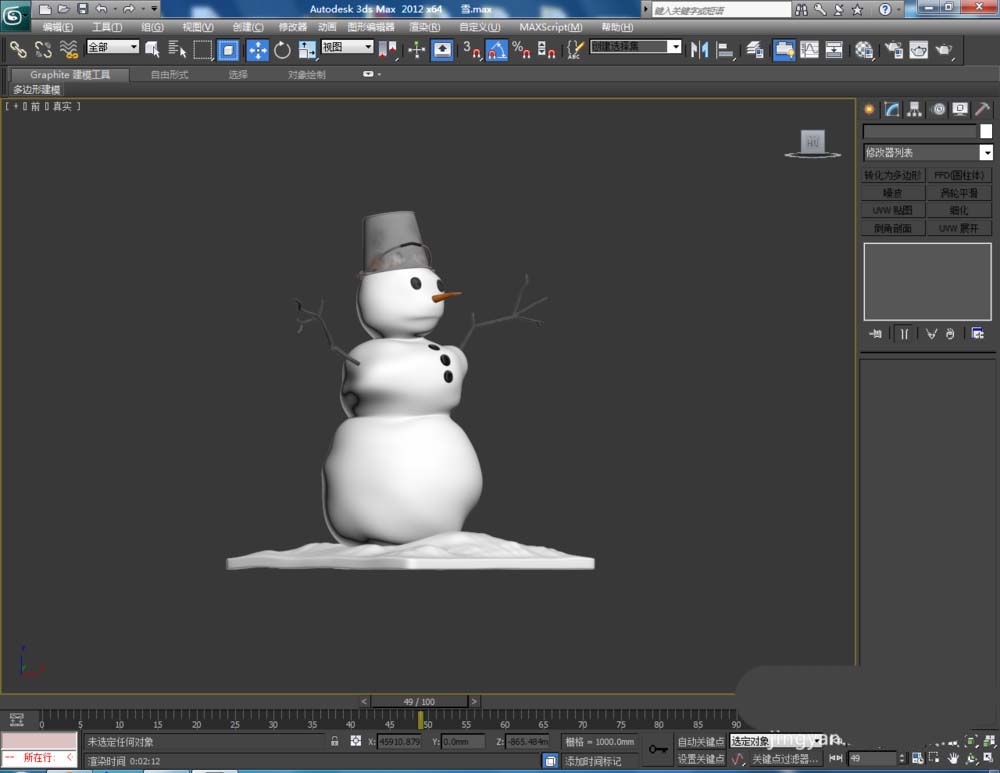Image resolution: width=1000 pixels, height=773 pixels.
Task: Toggle the Spinner Snap button
Action: [546, 50]
